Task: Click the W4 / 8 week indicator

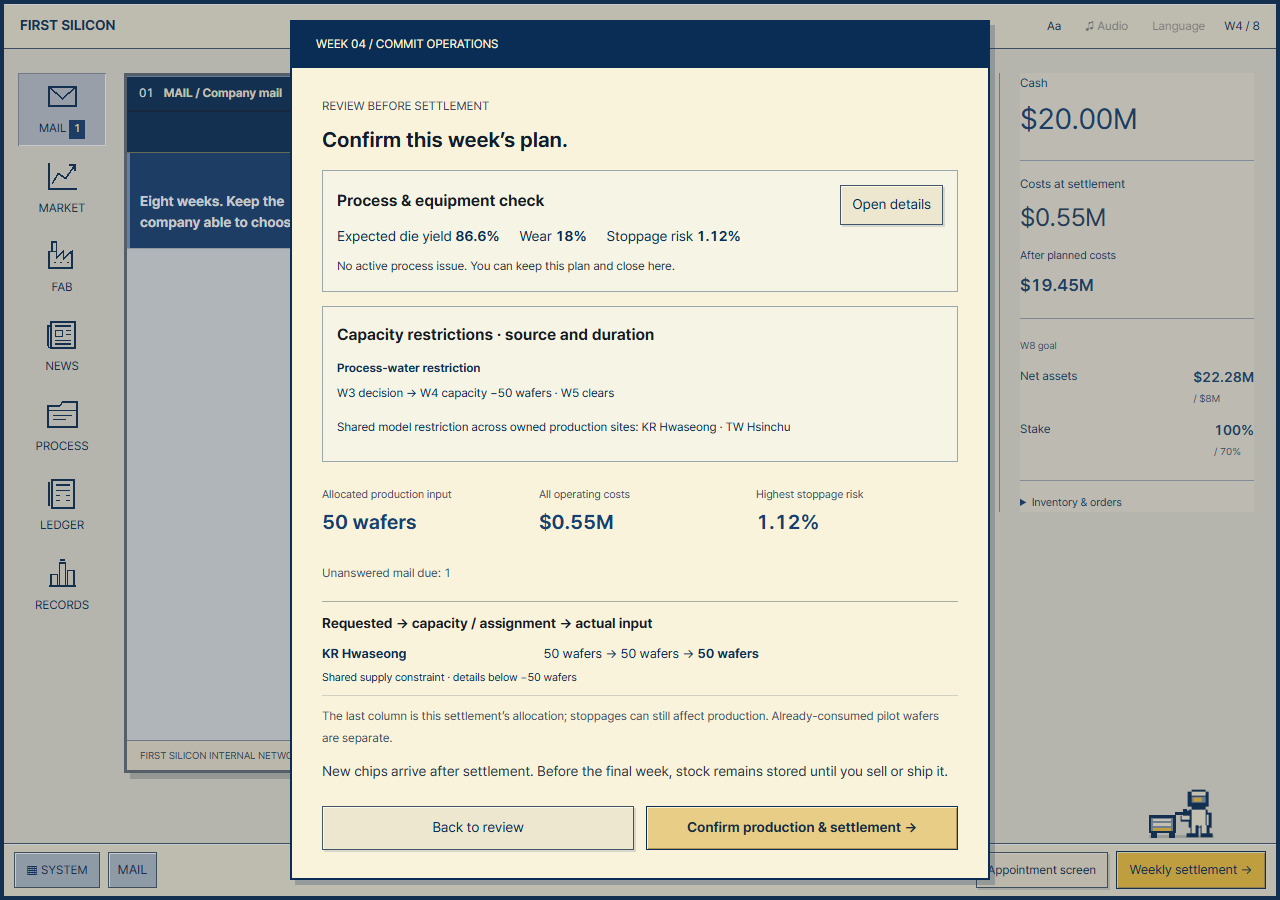Action: coord(1242,26)
